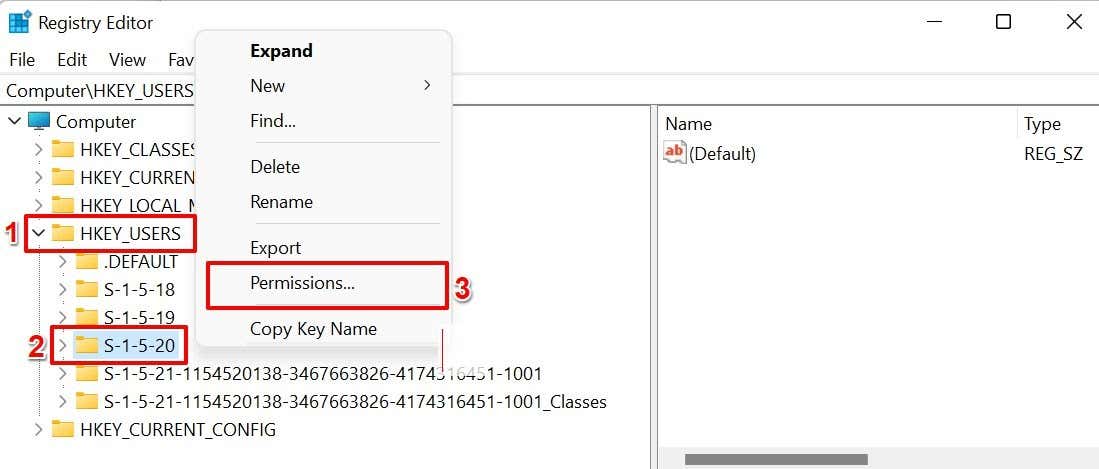
Task: Expand the .DEFAULT subkey
Action: coord(62,261)
